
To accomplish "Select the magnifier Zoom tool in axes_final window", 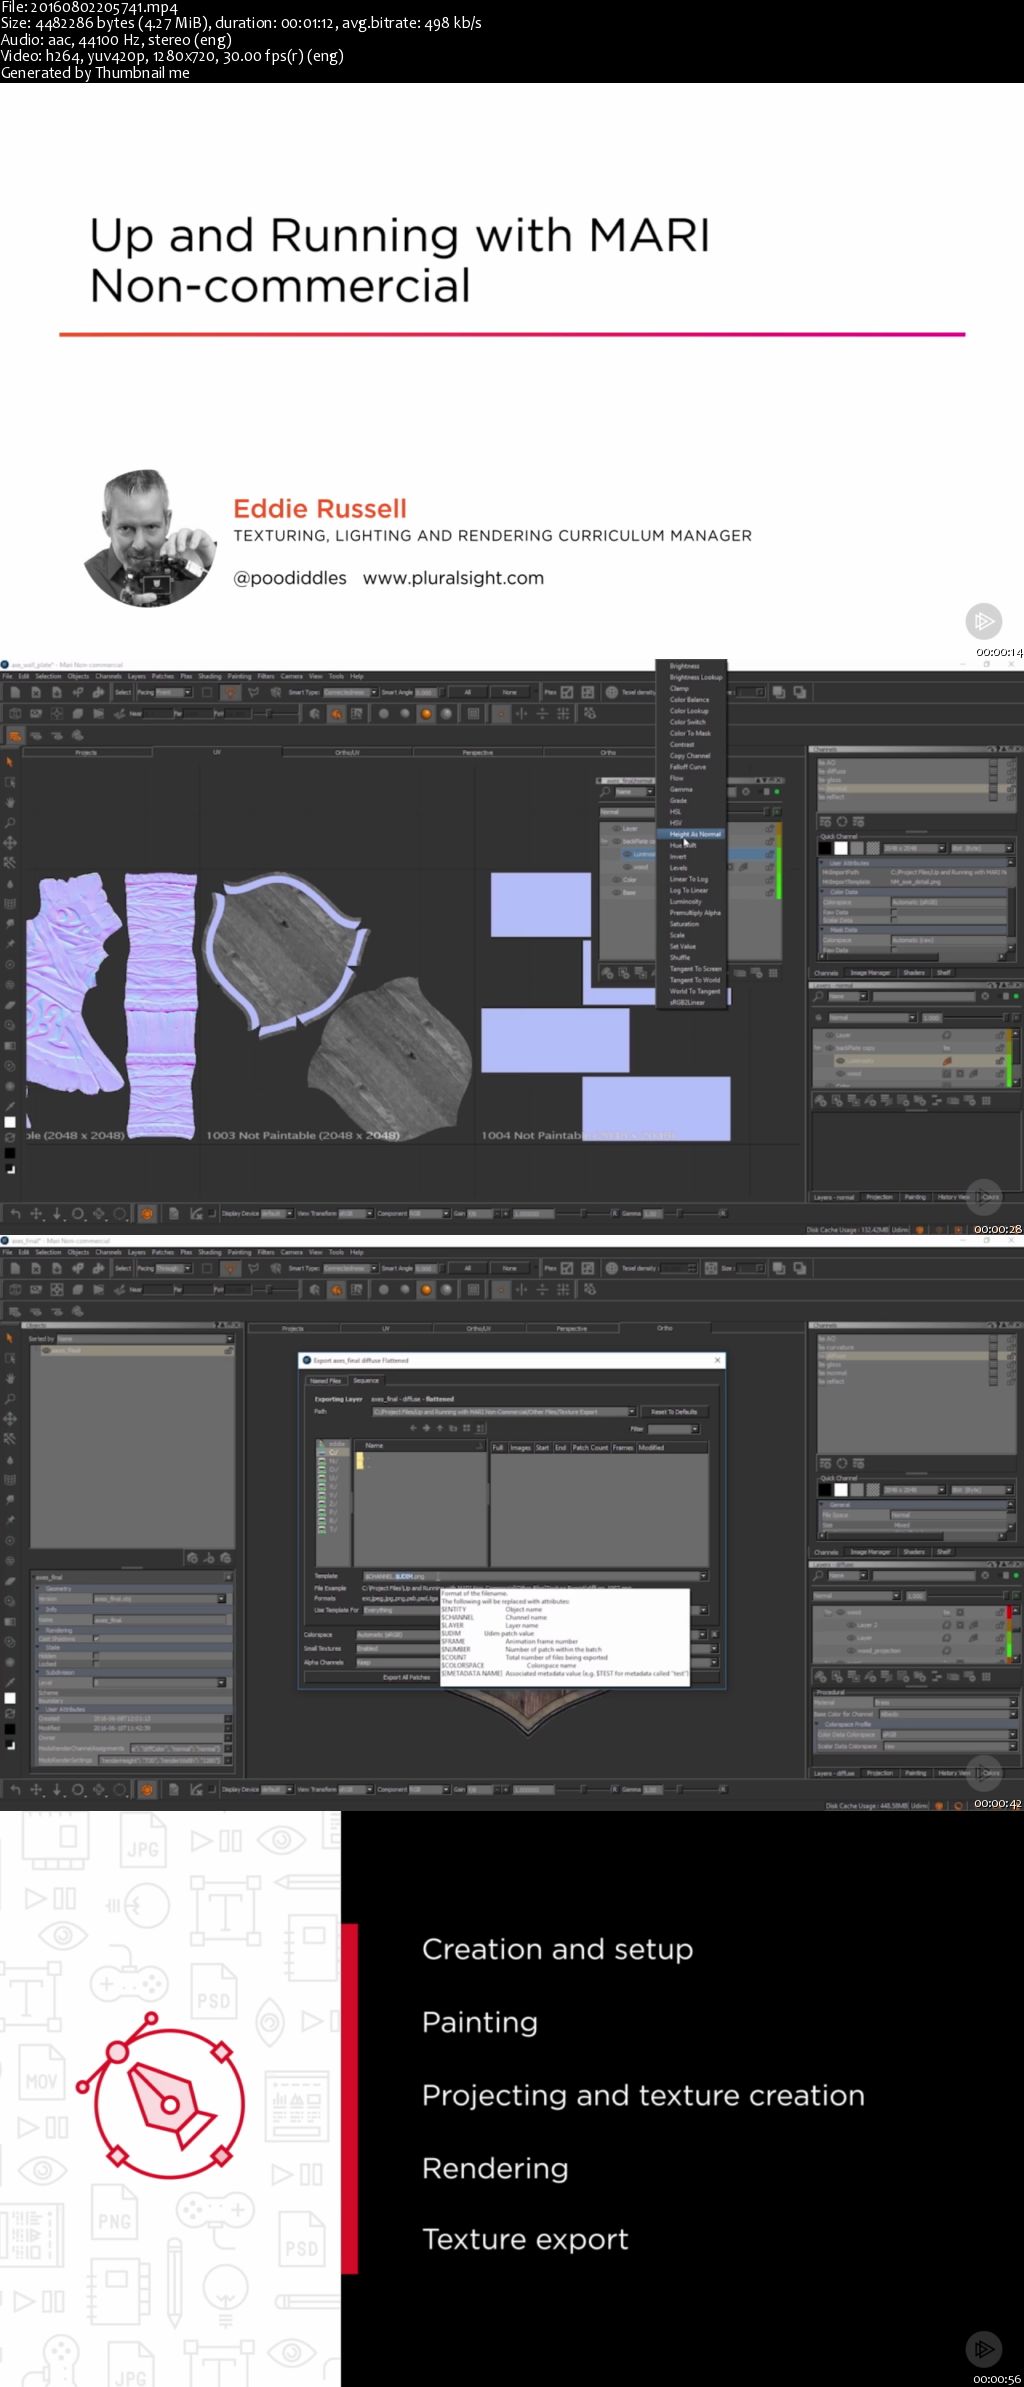I will pos(10,1398).
